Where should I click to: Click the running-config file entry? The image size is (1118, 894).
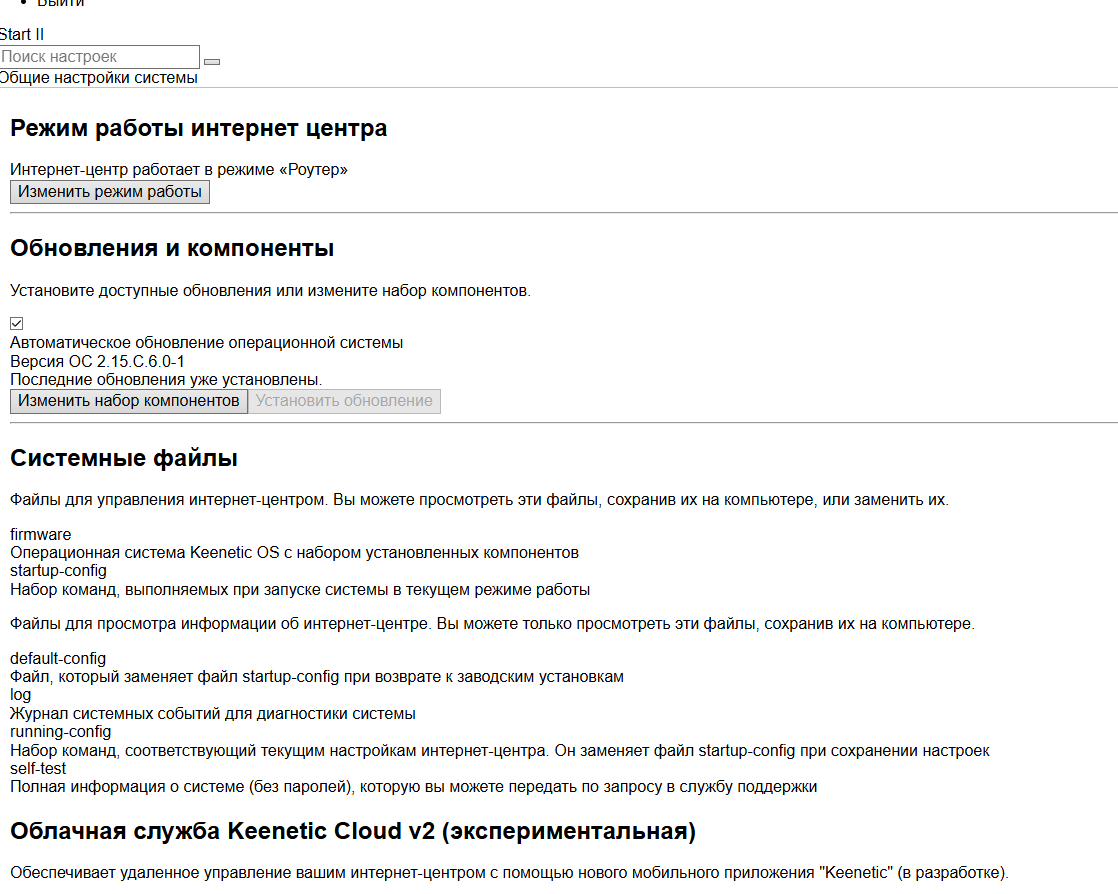(60, 732)
